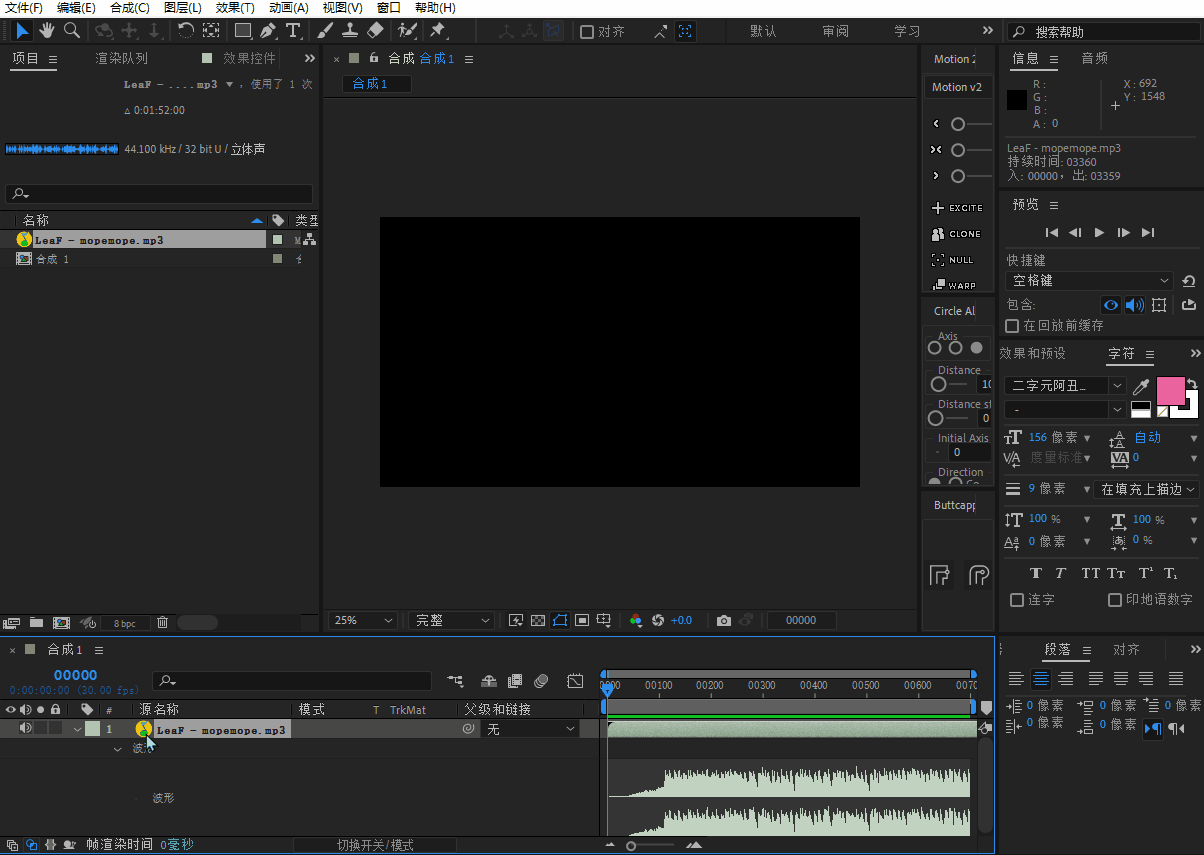
Task: Open the 空格键 shortcut dropdown
Action: point(1088,281)
